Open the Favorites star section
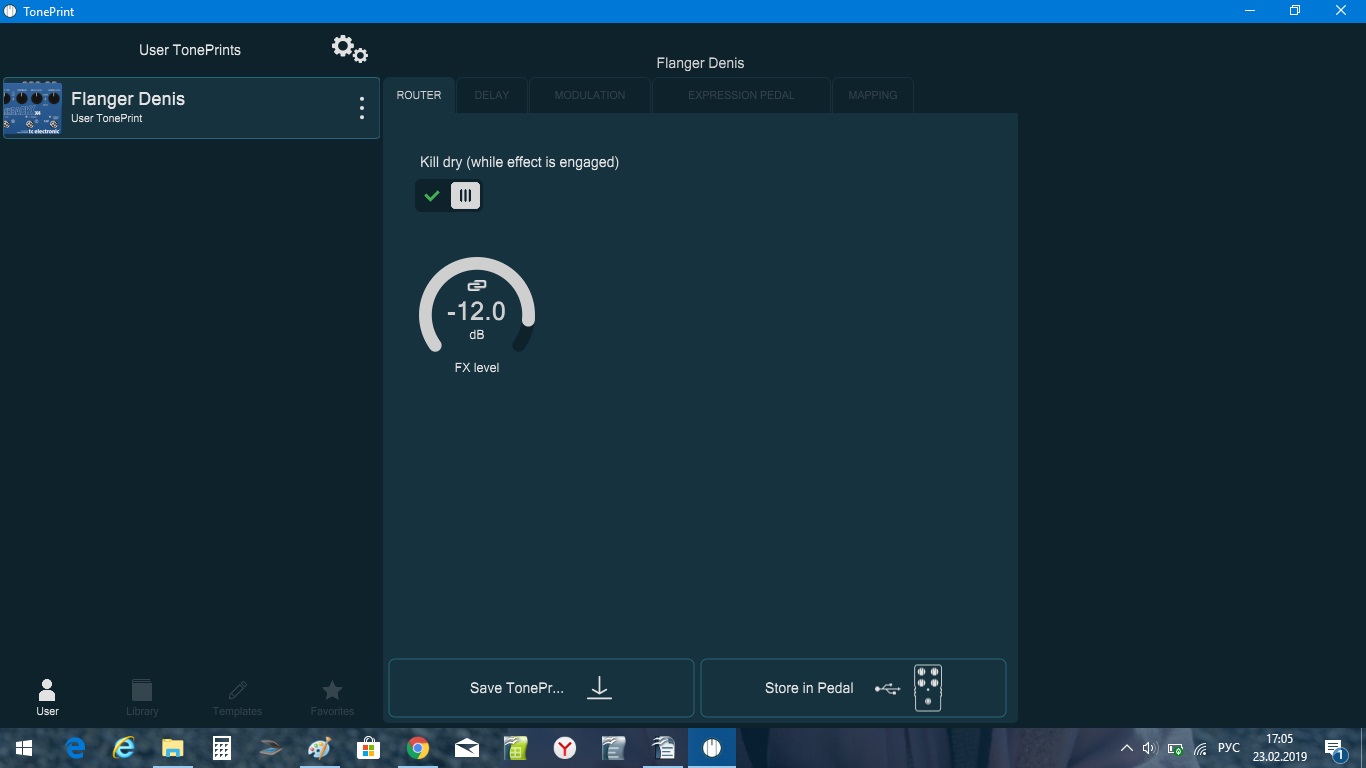This screenshot has width=1366, height=768. pyautogui.click(x=332, y=698)
